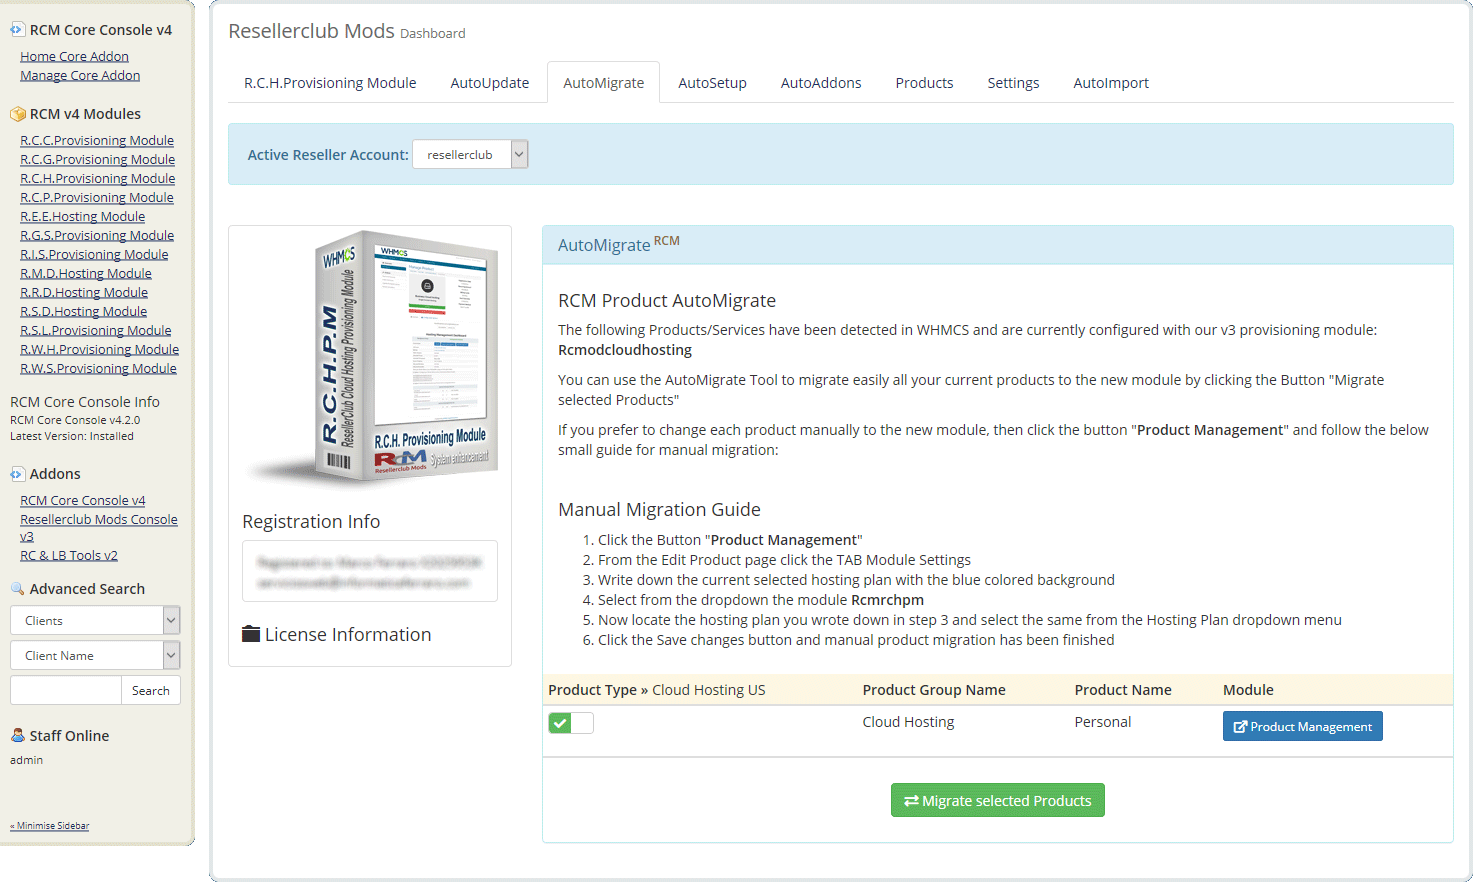Screen dimensions: 1473x882
Task: Open Home Core Addon link
Action: [x=74, y=56]
